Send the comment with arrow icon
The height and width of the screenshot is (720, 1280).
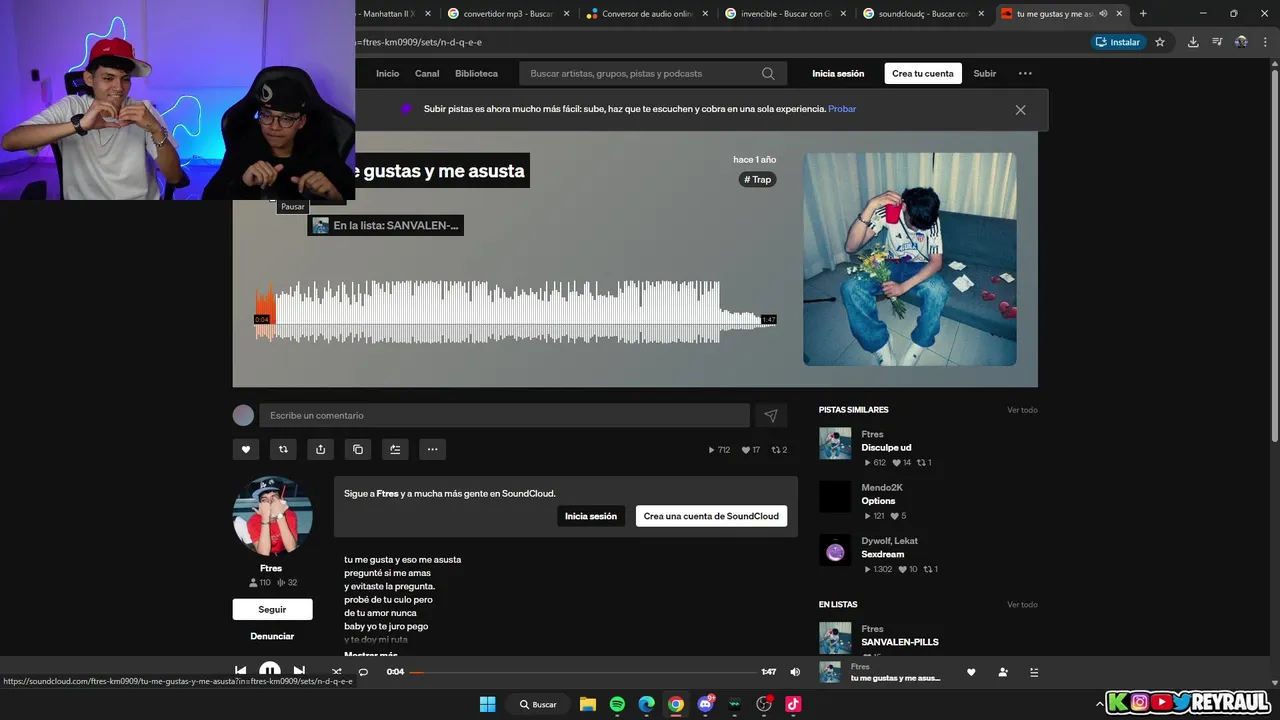tap(771, 415)
